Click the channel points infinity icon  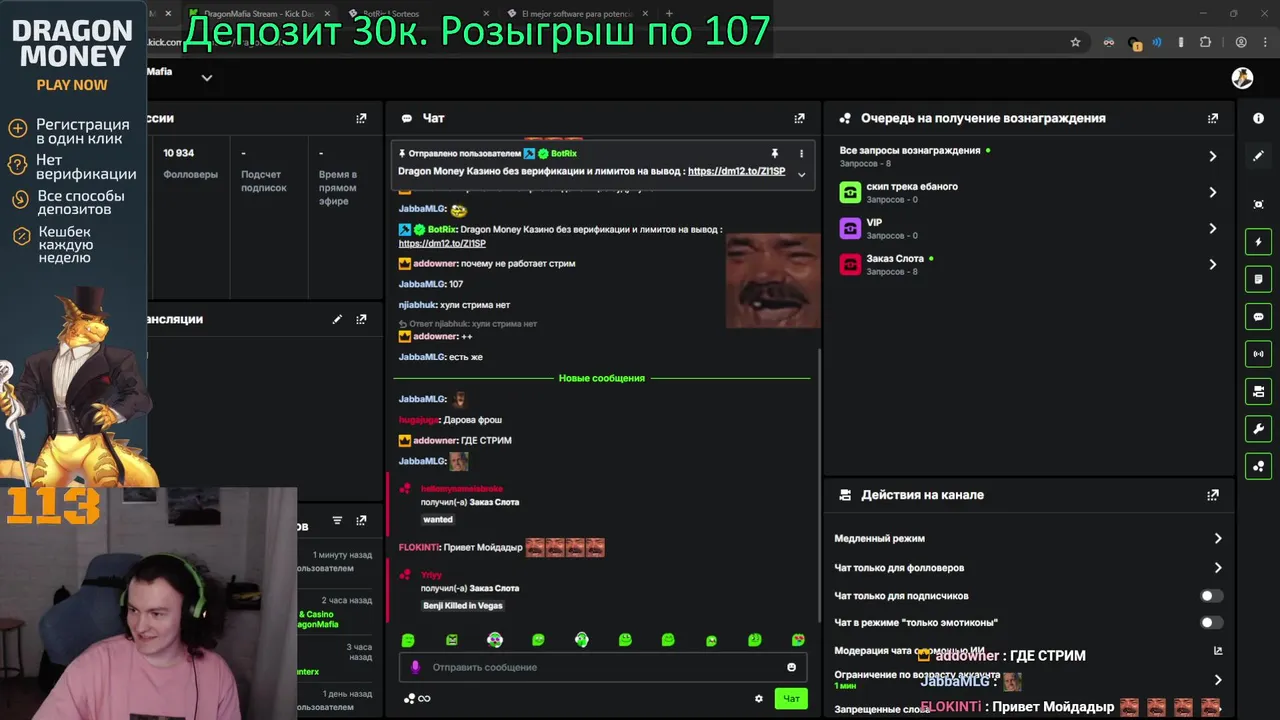[418, 699]
